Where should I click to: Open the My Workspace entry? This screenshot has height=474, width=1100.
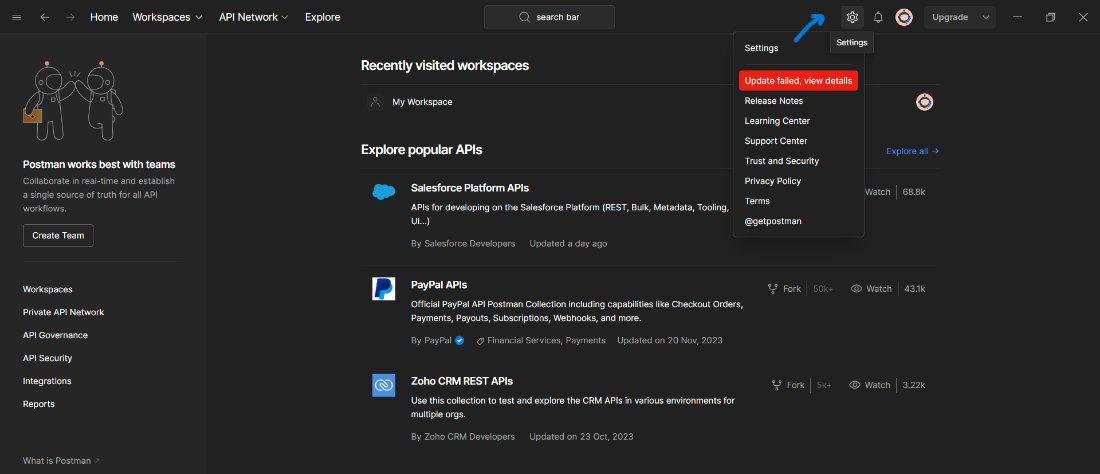422,102
